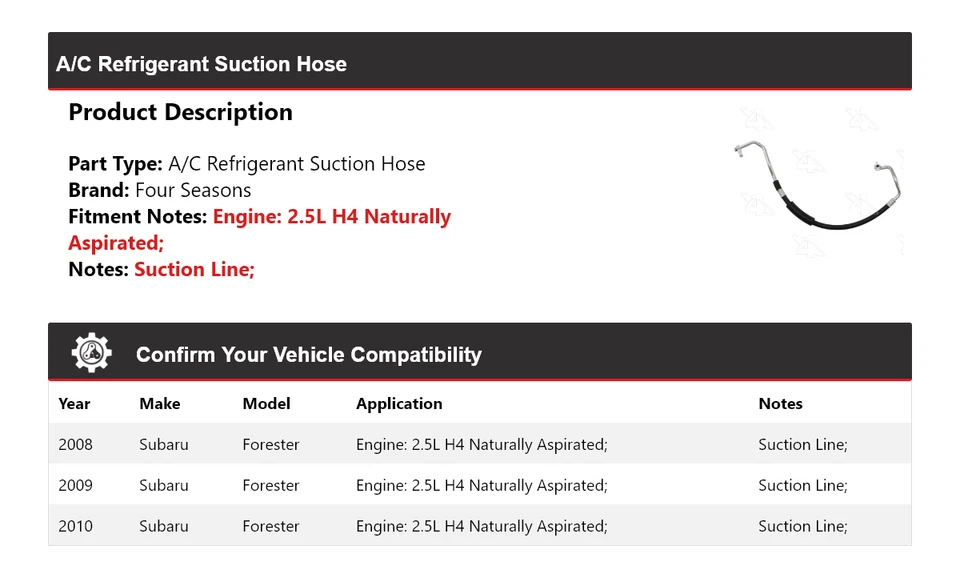960x578 pixels.
Task: Click the 2009 year cell
Action: click(x=75, y=486)
